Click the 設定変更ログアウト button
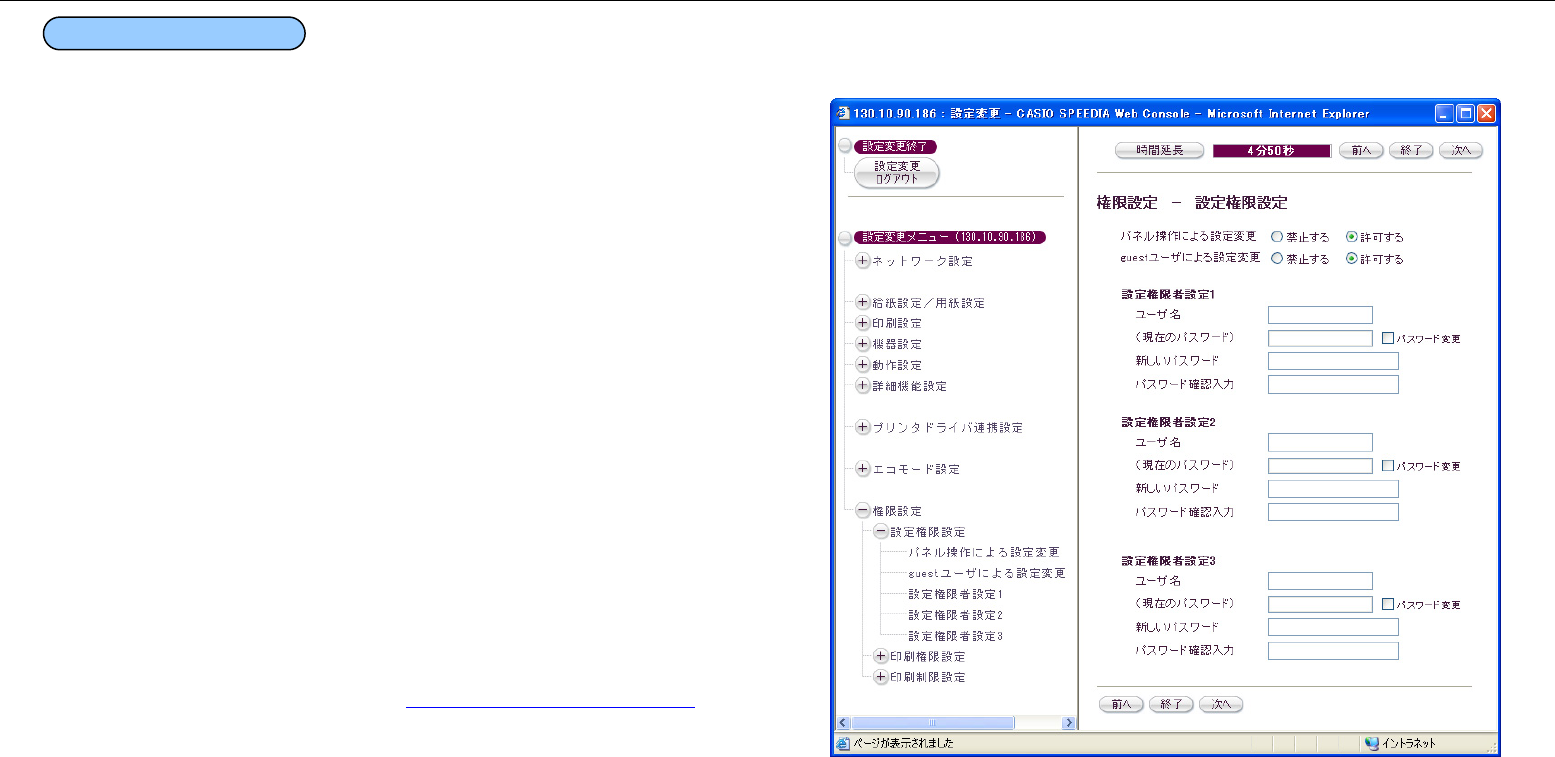1555x757 pixels. coord(897,173)
